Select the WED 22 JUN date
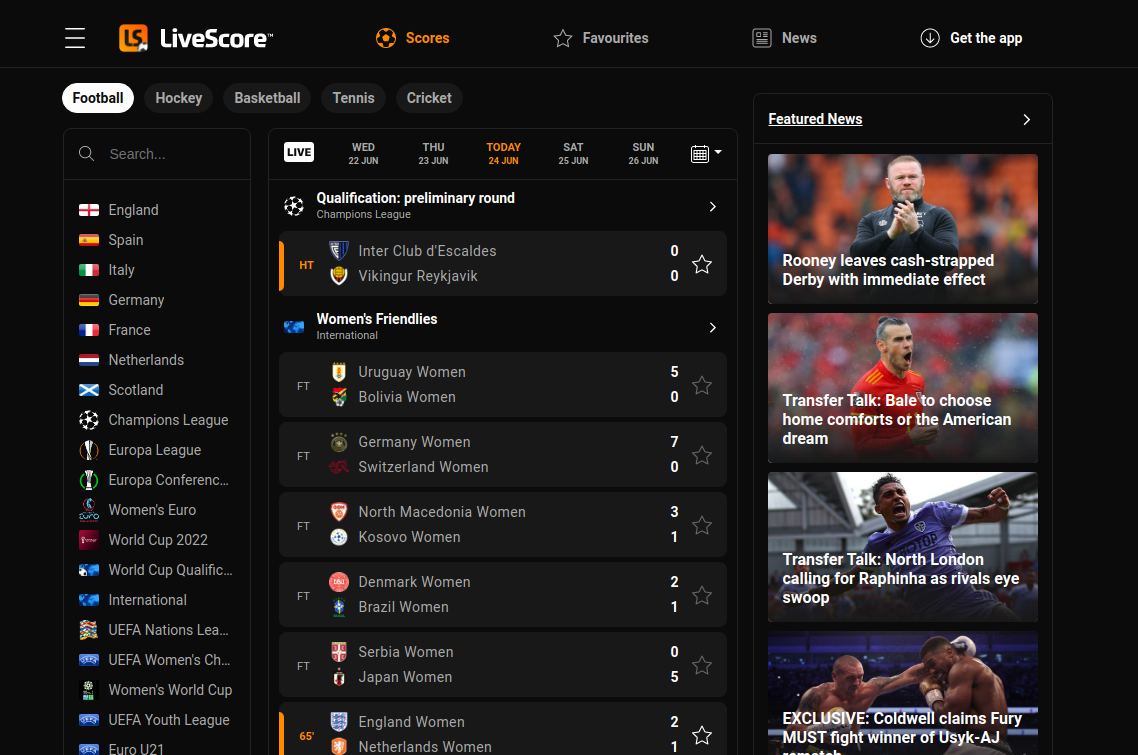Image resolution: width=1138 pixels, height=755 pixels. [x=363, y=153]
